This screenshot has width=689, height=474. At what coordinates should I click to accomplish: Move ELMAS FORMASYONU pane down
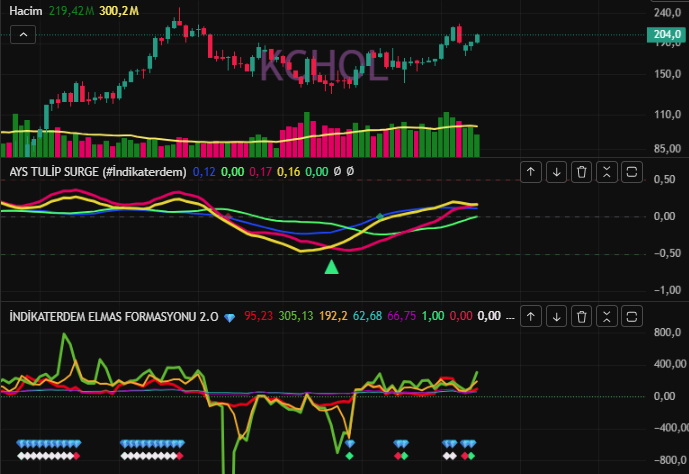pos(556,316)
